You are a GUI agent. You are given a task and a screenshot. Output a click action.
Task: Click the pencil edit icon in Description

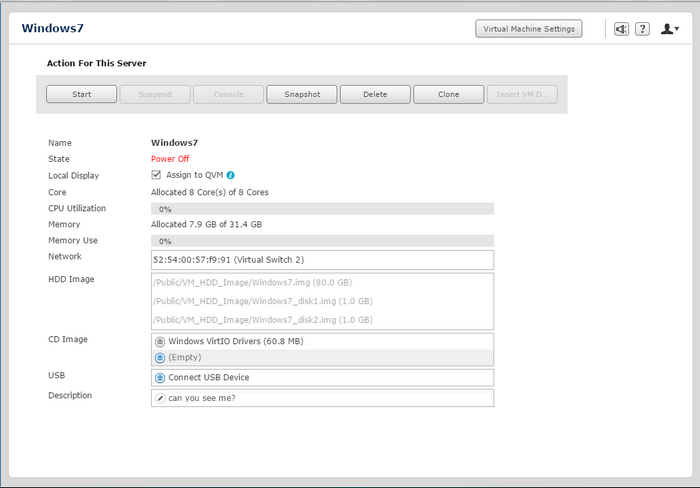[x=160, y=398]
